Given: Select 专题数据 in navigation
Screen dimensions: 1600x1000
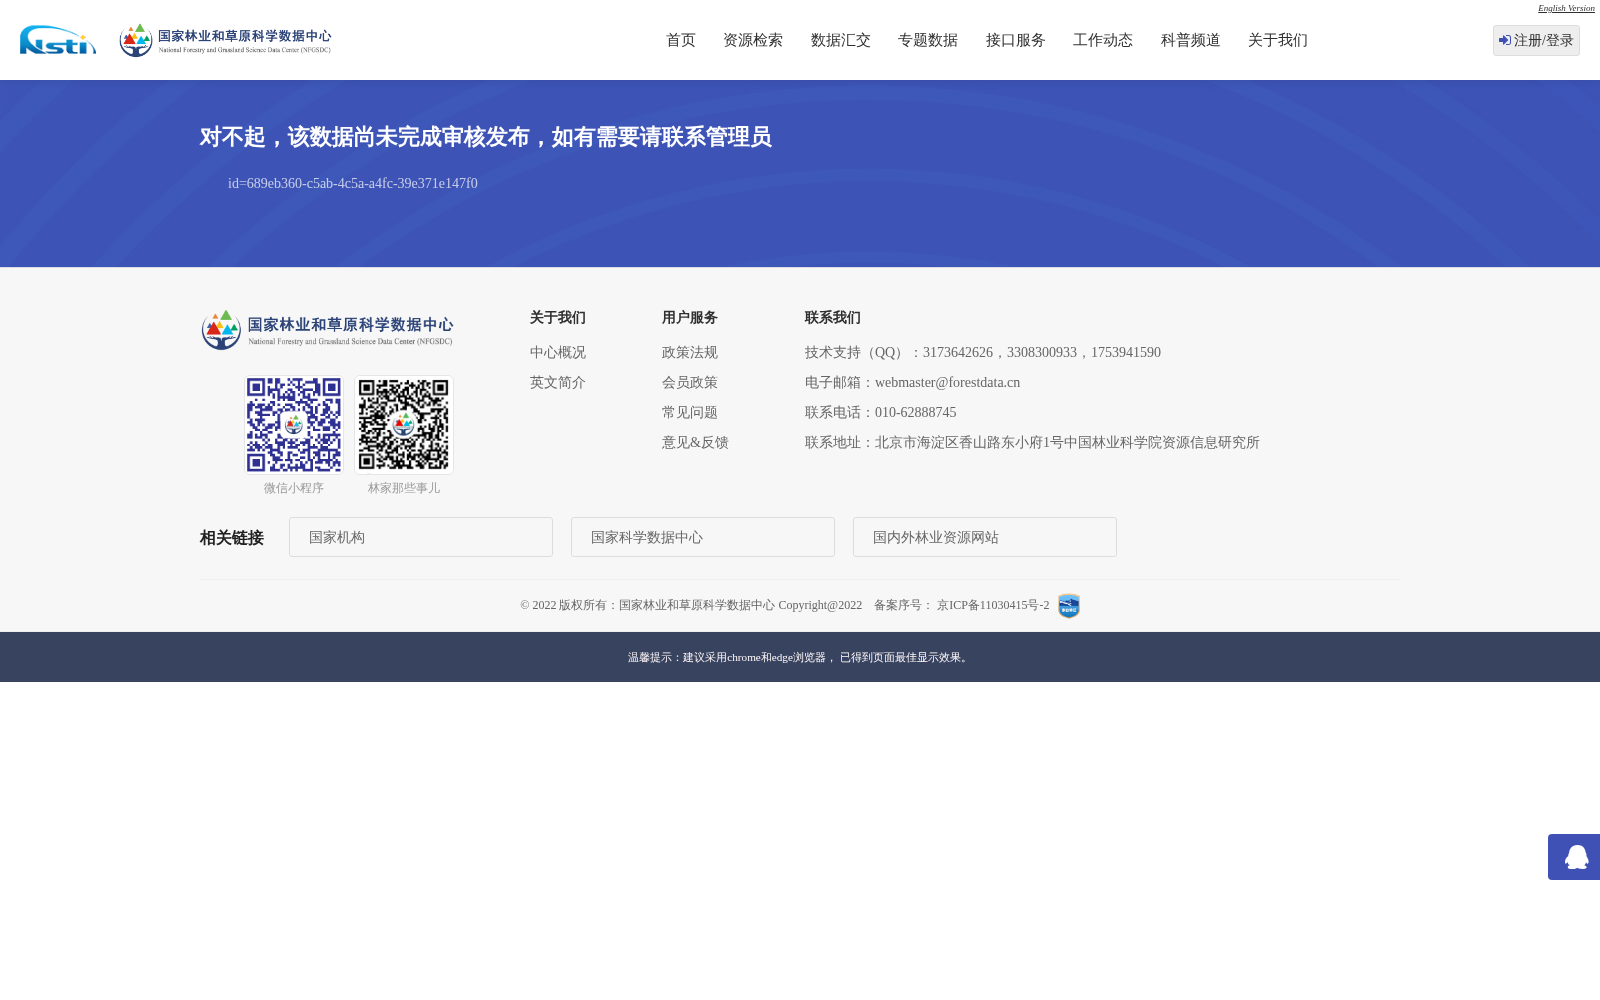Looking at the screenshot, I should click(928, 40).
